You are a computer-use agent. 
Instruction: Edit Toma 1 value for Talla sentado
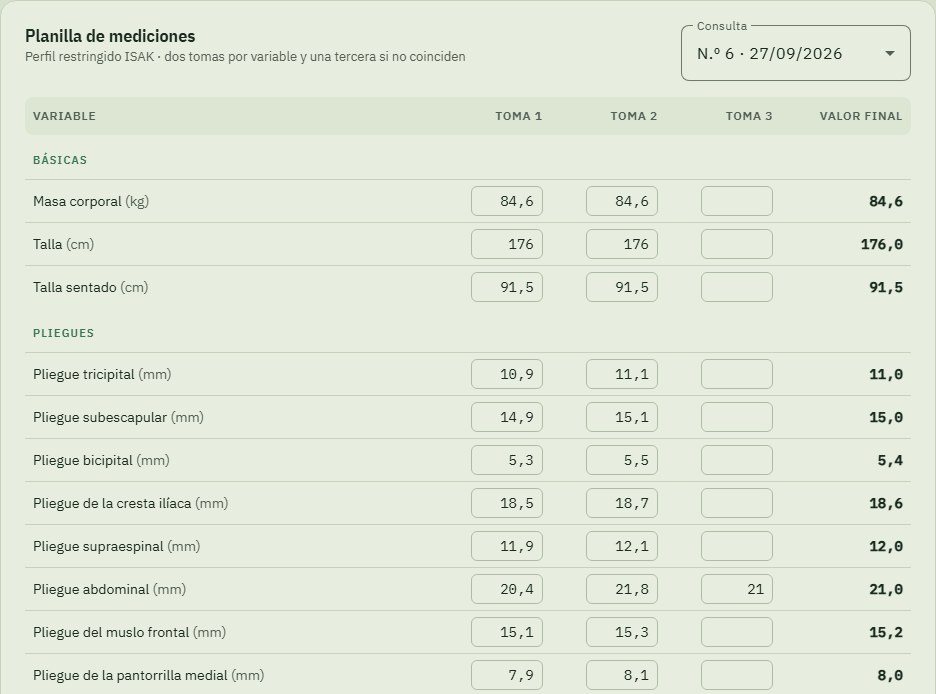point(507,287)
